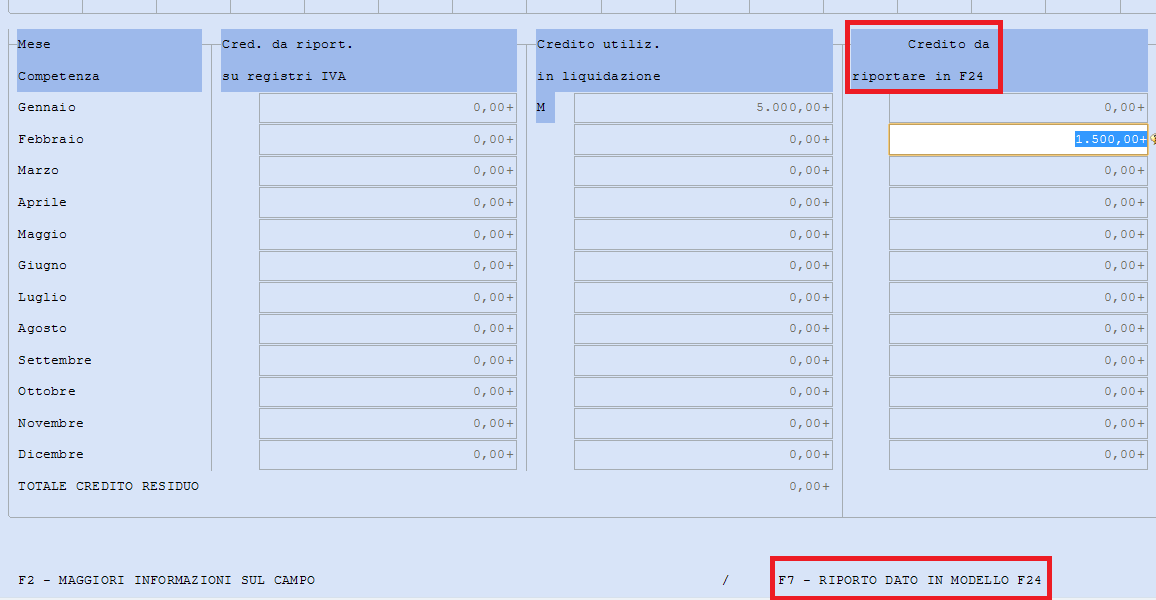Select Luglio Credito utiliz. in liquidazione field

703,297
